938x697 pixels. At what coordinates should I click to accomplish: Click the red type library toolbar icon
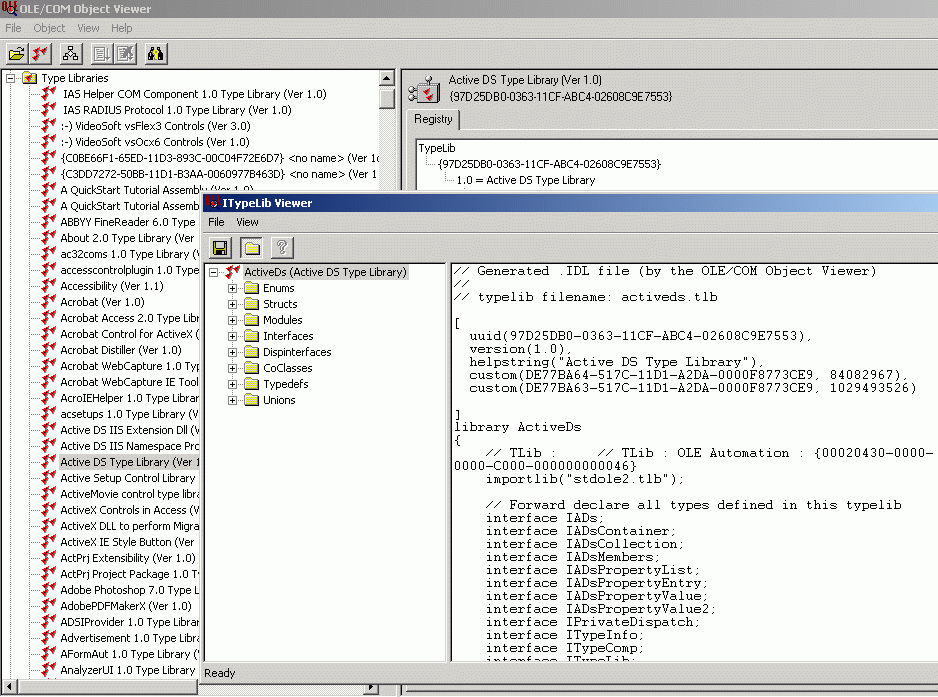40,54
